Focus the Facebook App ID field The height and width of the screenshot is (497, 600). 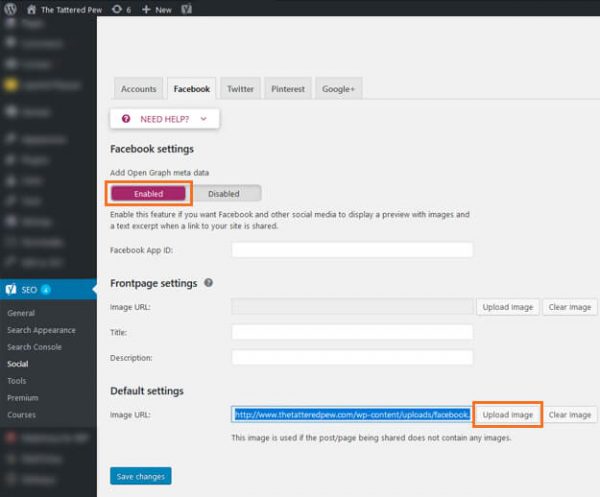click(x=352, y=250)
